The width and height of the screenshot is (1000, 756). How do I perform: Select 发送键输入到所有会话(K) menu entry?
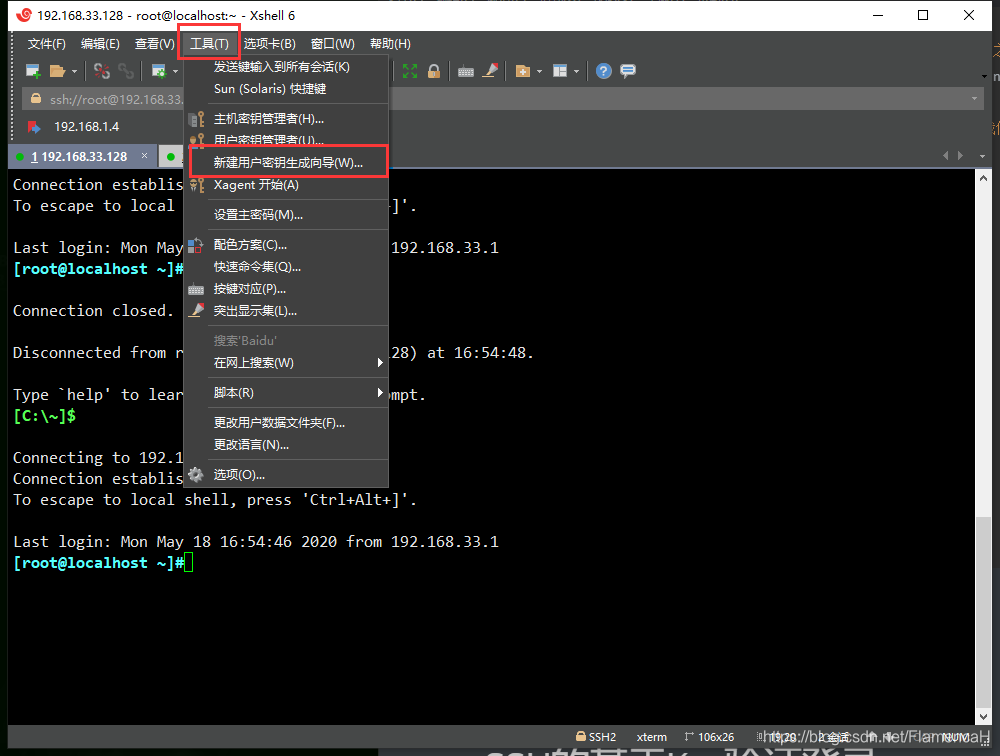pos(286,67)
